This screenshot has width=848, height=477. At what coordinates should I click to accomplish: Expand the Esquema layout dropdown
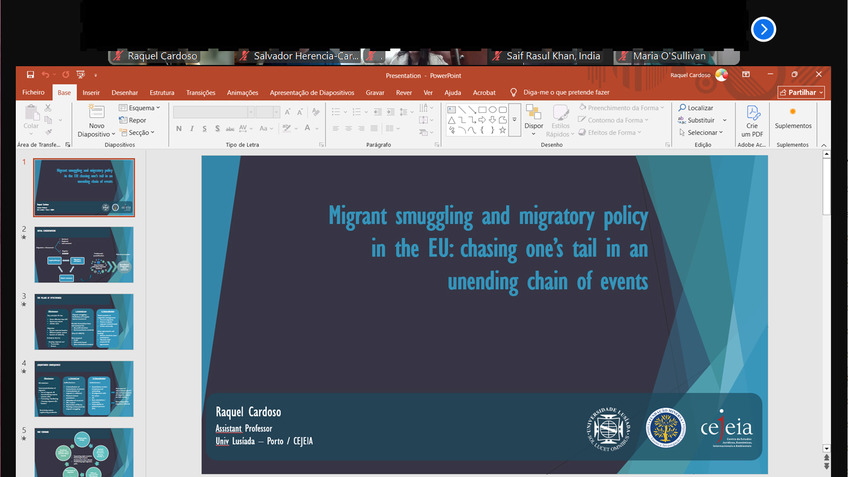point(137,108)
